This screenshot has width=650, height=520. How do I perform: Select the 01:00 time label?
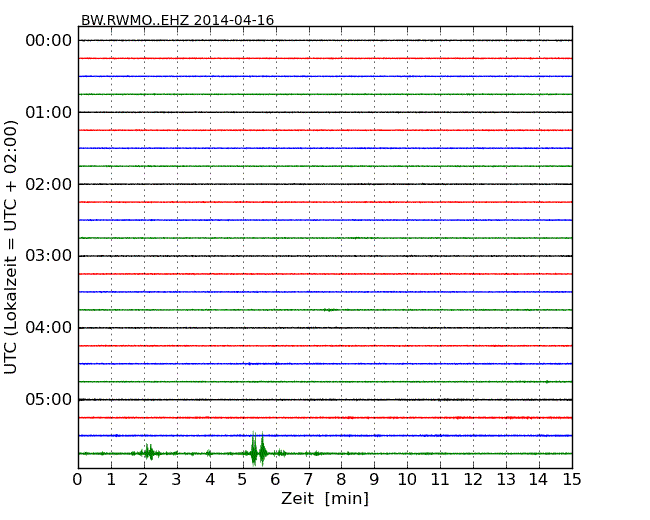49,112
